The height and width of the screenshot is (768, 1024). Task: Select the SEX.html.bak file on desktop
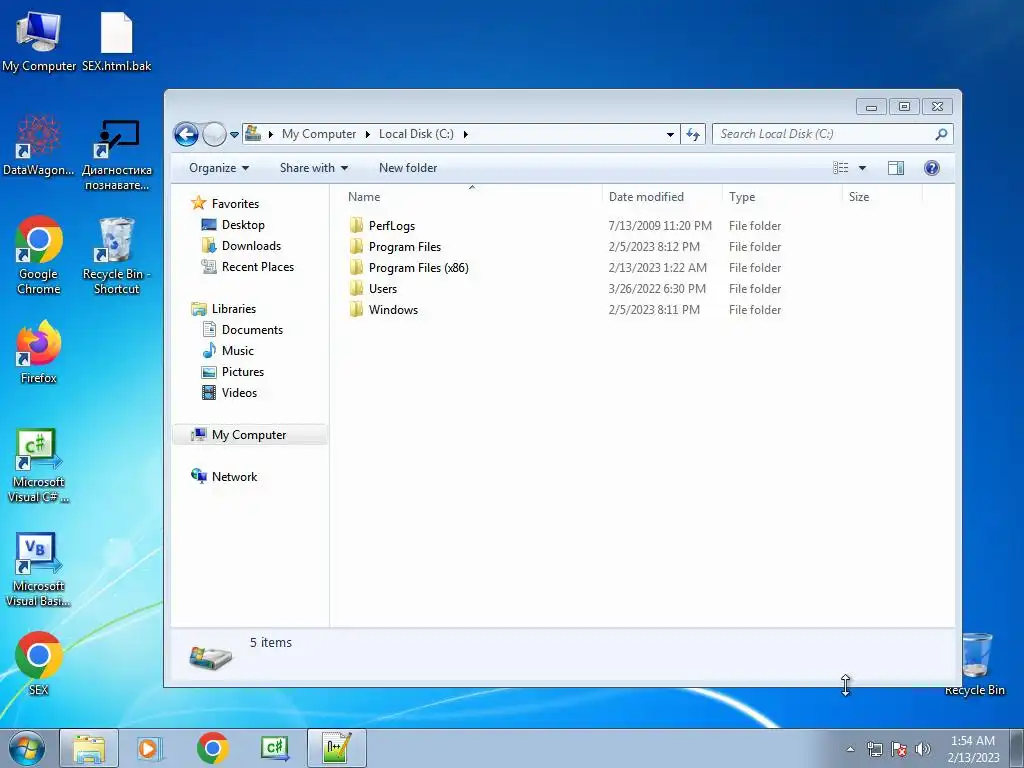(116, 41)
